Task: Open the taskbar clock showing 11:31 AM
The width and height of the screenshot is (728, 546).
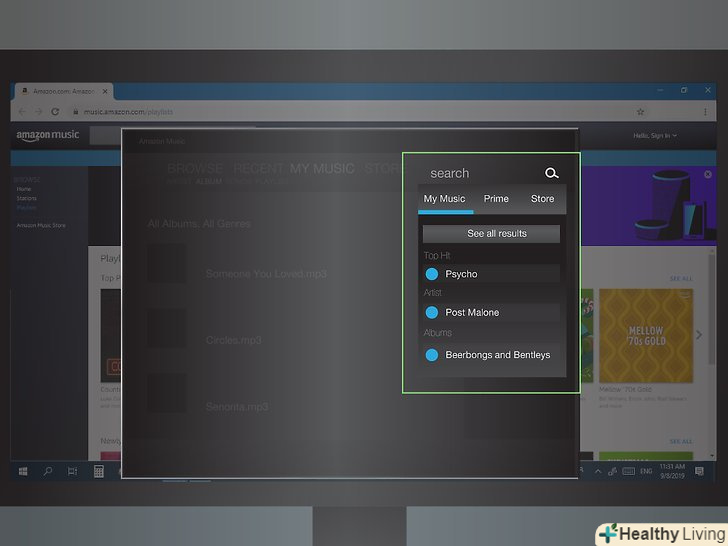Action: point(672,471)
